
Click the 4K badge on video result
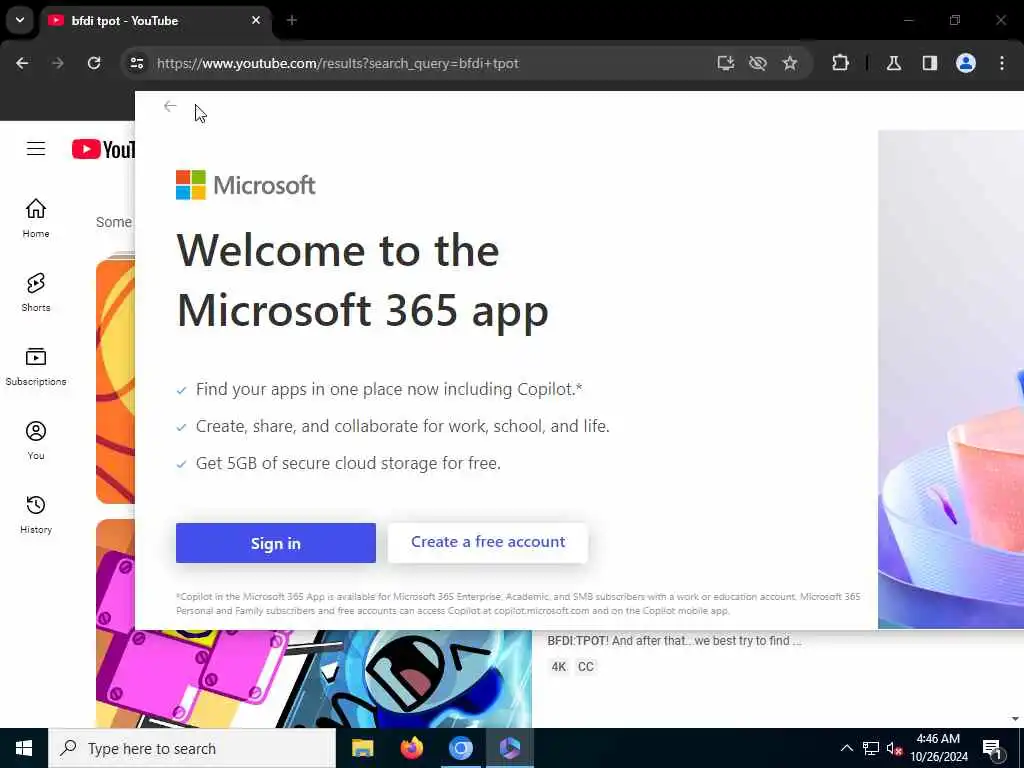pyautogui.click(x=558, y=667)
